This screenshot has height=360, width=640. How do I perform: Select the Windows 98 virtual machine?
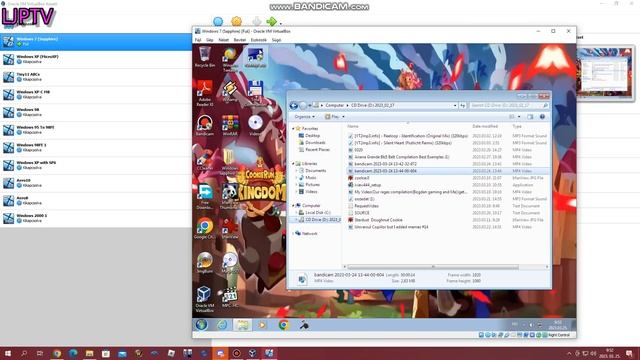click(x=96, y=112)
